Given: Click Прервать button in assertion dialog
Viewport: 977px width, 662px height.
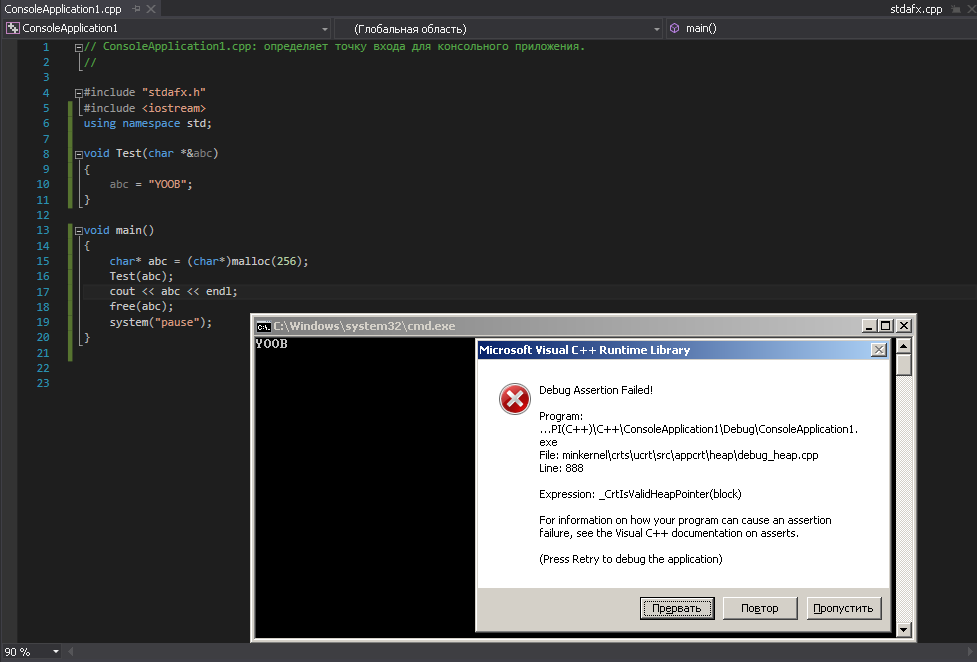Looking at the screenshot, I should 677,608.
